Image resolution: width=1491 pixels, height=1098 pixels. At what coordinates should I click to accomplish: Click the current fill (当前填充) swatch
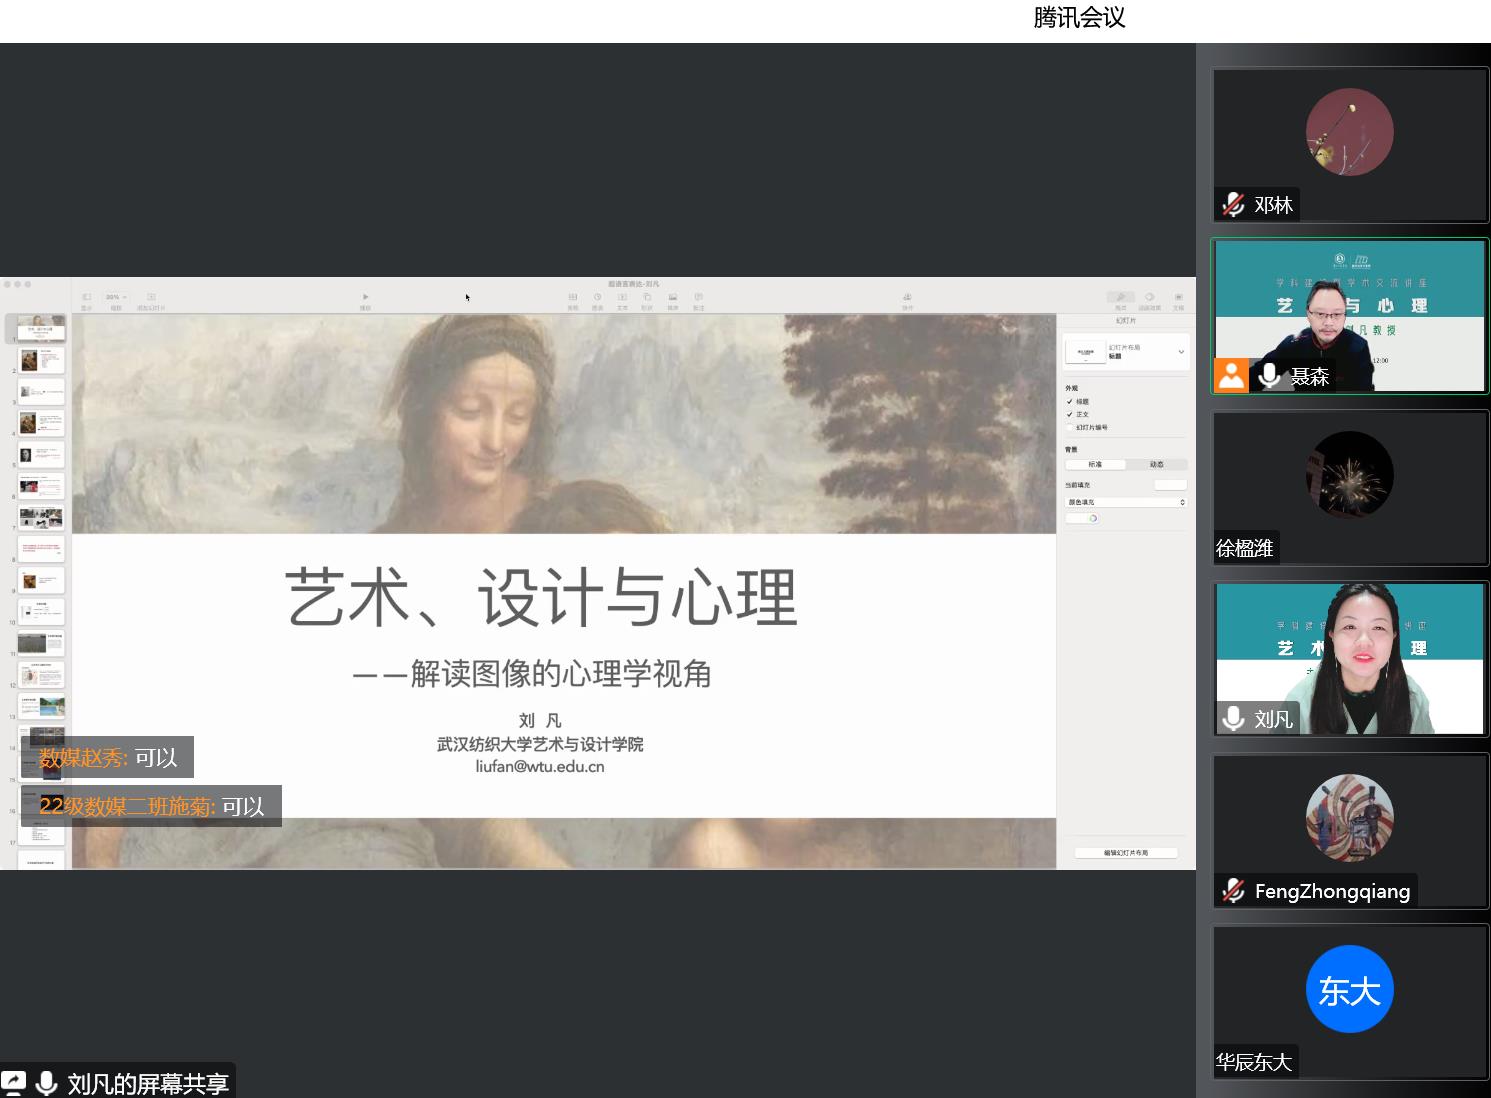click(x=1170, y=485)
